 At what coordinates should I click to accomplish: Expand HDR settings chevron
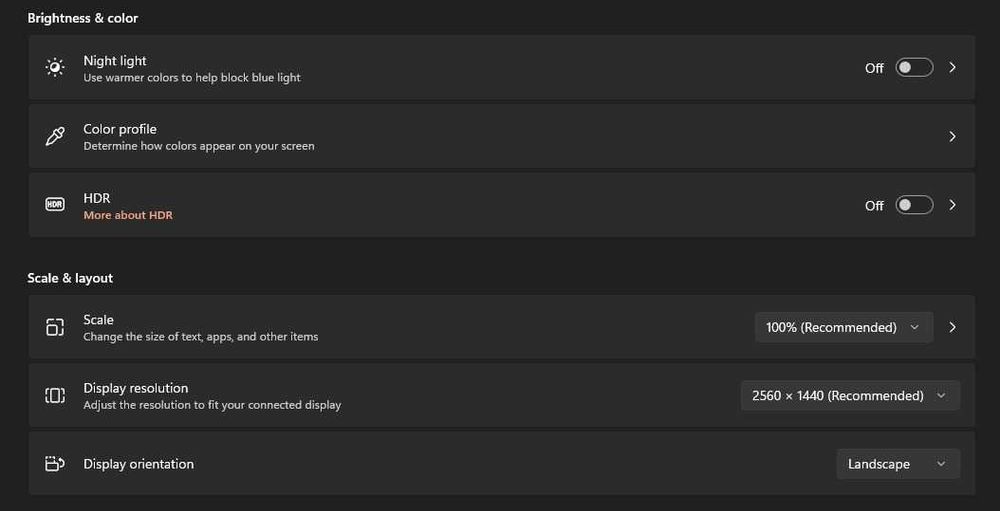(952, 205)
